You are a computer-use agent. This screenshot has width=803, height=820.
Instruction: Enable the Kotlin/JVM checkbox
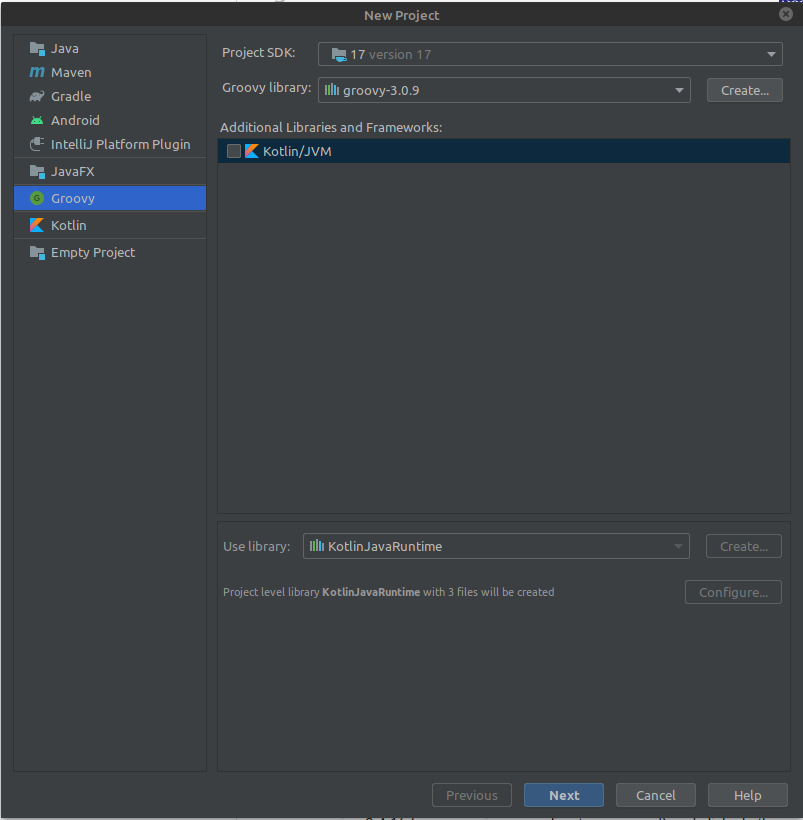pyautogui.click(x=234, y=151)
